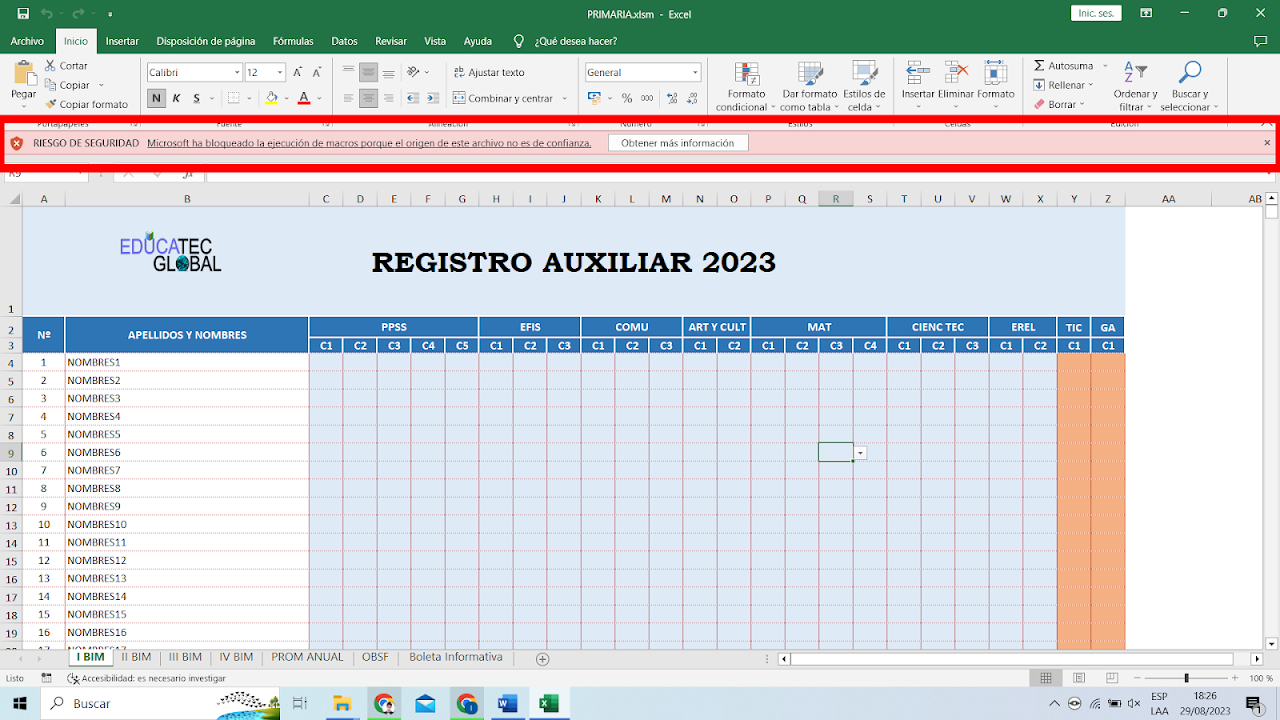Toggle align text right
Viewport: 1280px width, 720px height.
coord(388,98)
